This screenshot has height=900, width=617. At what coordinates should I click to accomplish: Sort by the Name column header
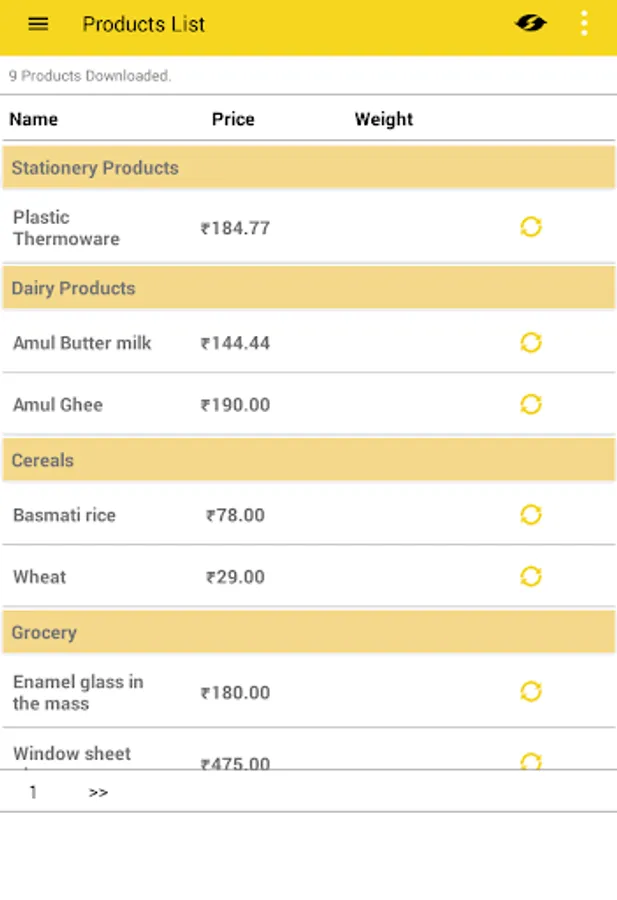[x=34, y=119]
